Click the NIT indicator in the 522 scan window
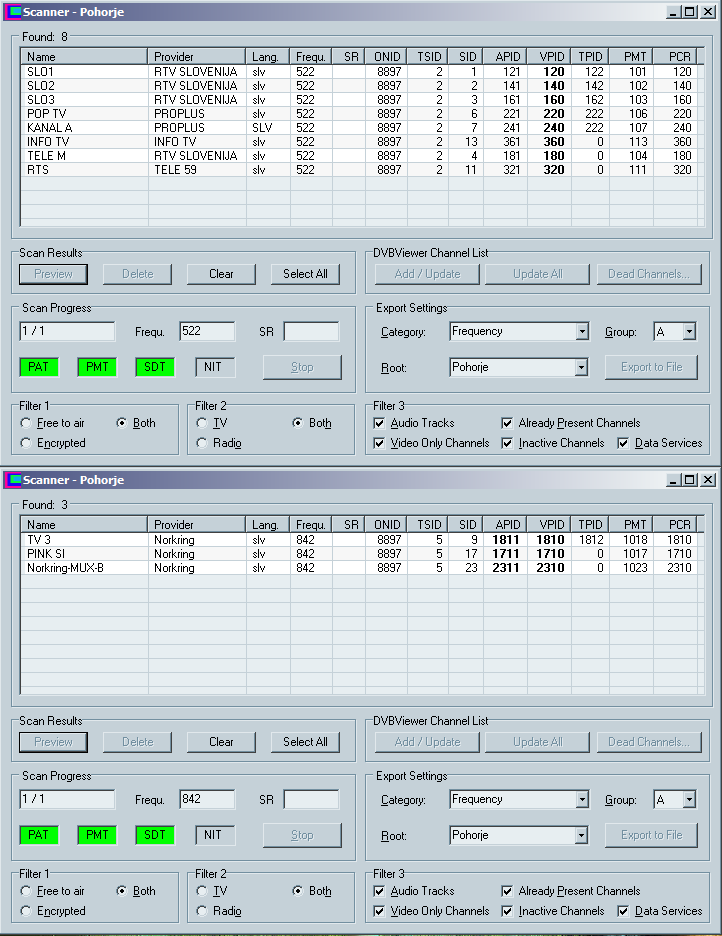 pos(214,367)
